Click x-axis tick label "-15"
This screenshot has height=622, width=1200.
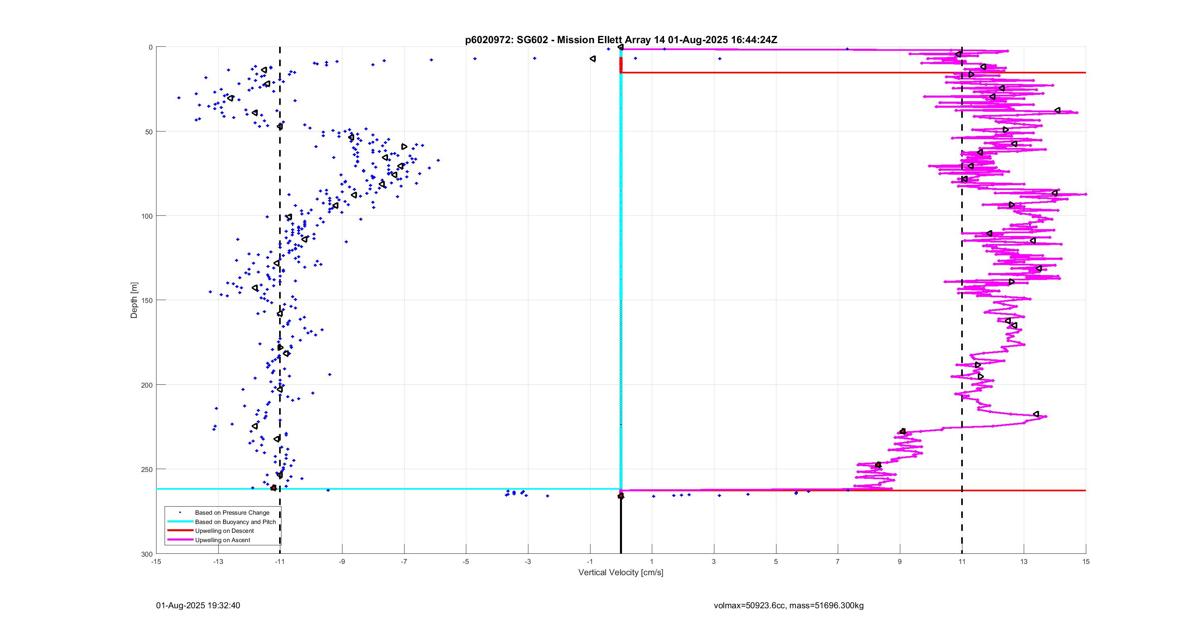156,562
